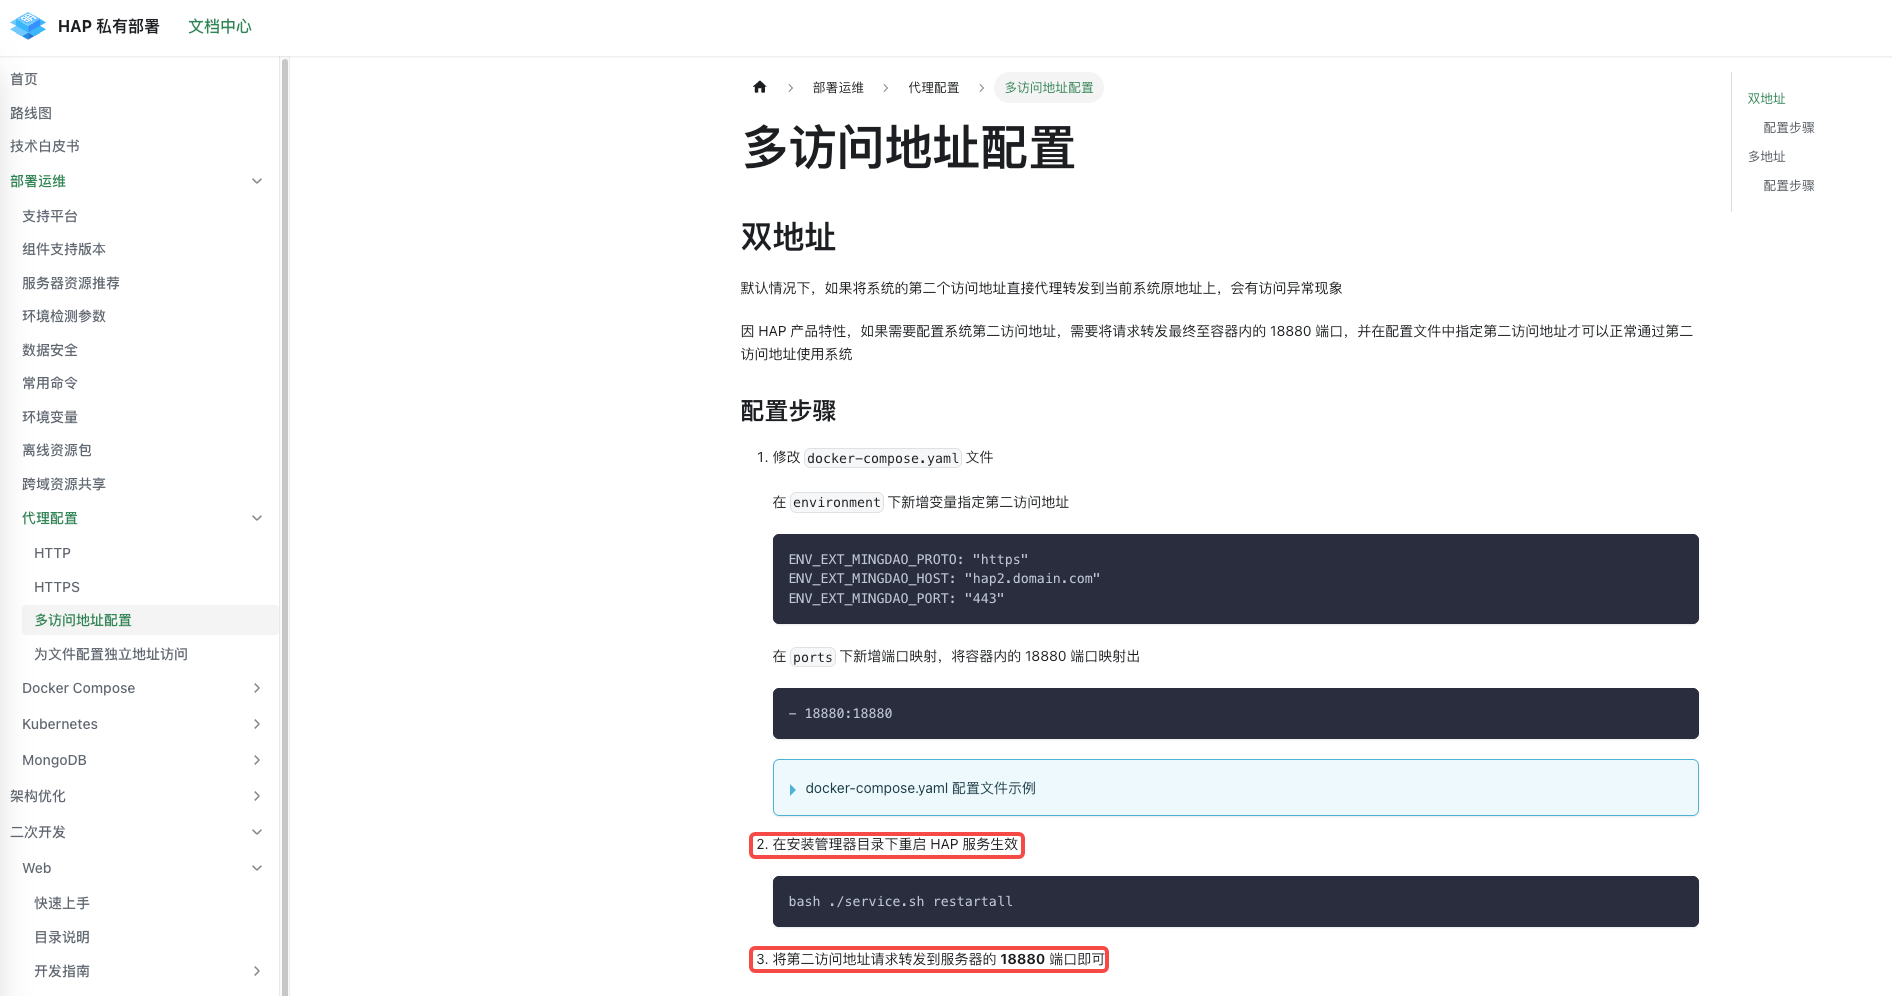Go to 首页 in sidebar

click(x=24, y=79)
